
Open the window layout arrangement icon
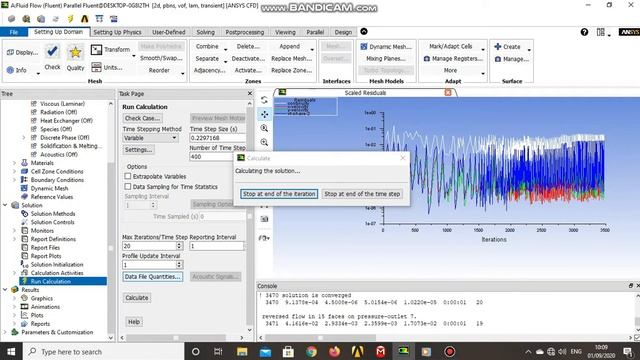click(600, 32)
